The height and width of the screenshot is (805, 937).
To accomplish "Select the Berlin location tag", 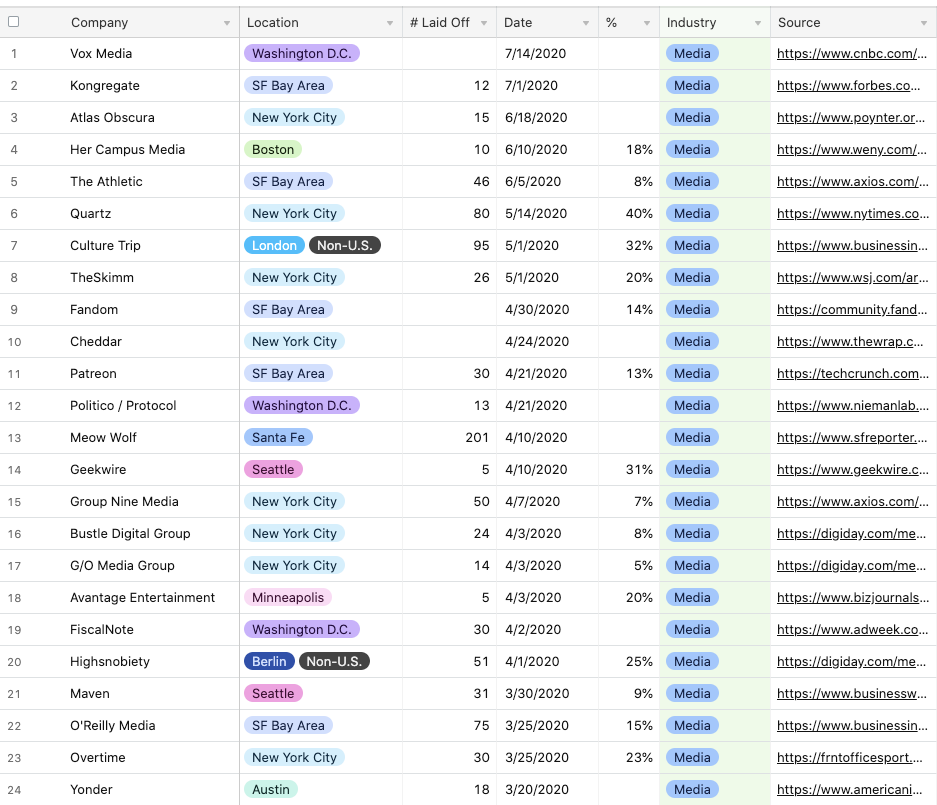I will [269, 662].
